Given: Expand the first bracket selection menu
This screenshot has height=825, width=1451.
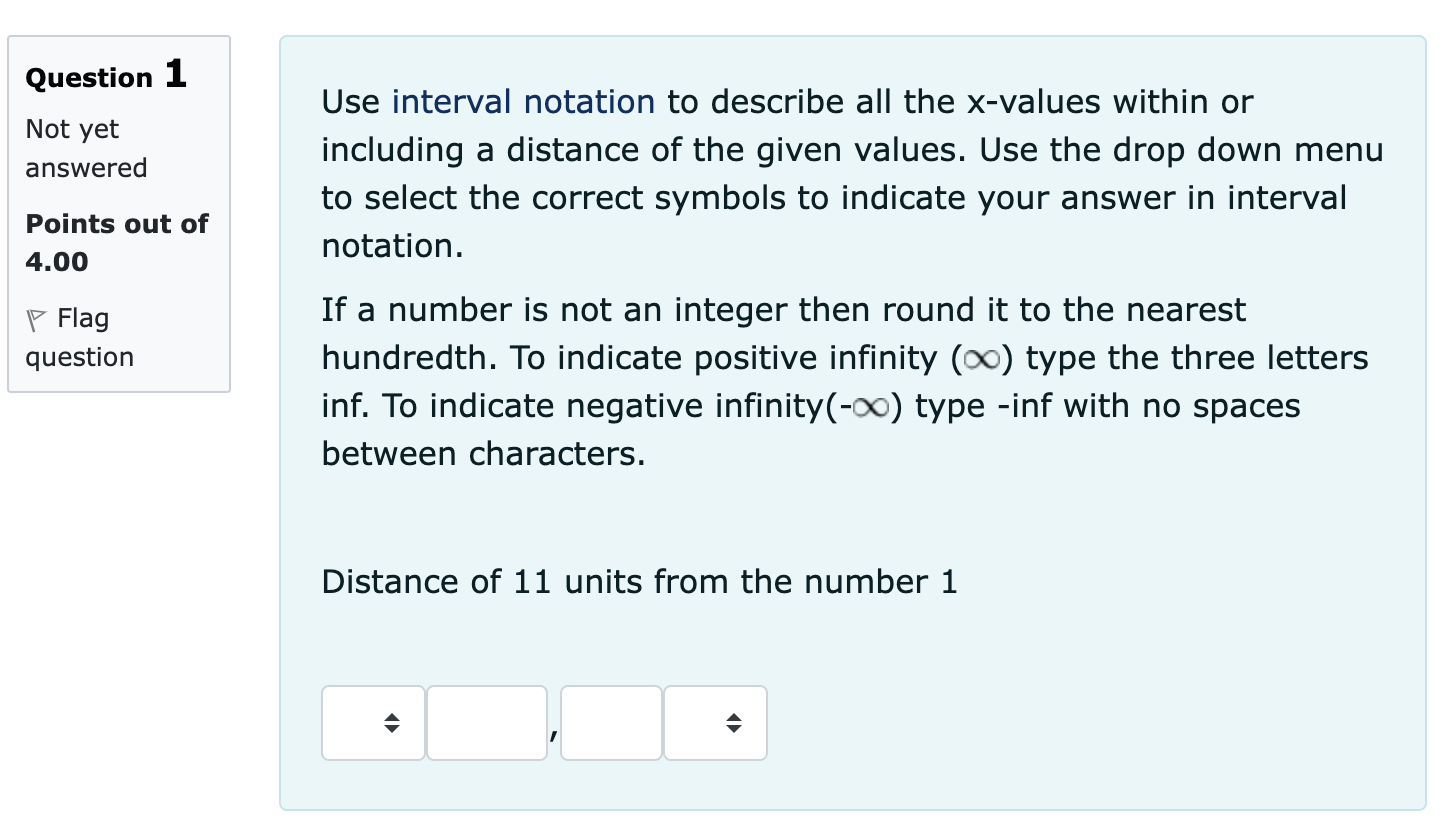Looking at the screenshot, I should coord(372,722).
